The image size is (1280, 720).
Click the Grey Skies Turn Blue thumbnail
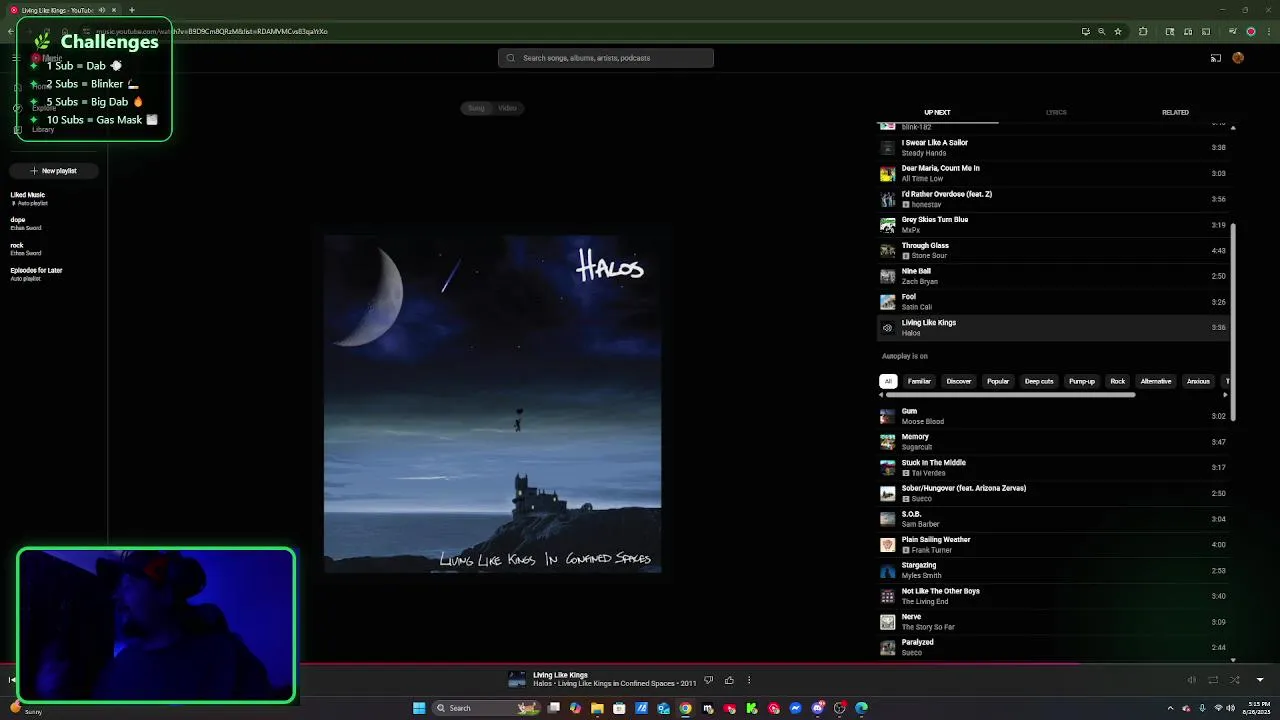coord(887,225)
